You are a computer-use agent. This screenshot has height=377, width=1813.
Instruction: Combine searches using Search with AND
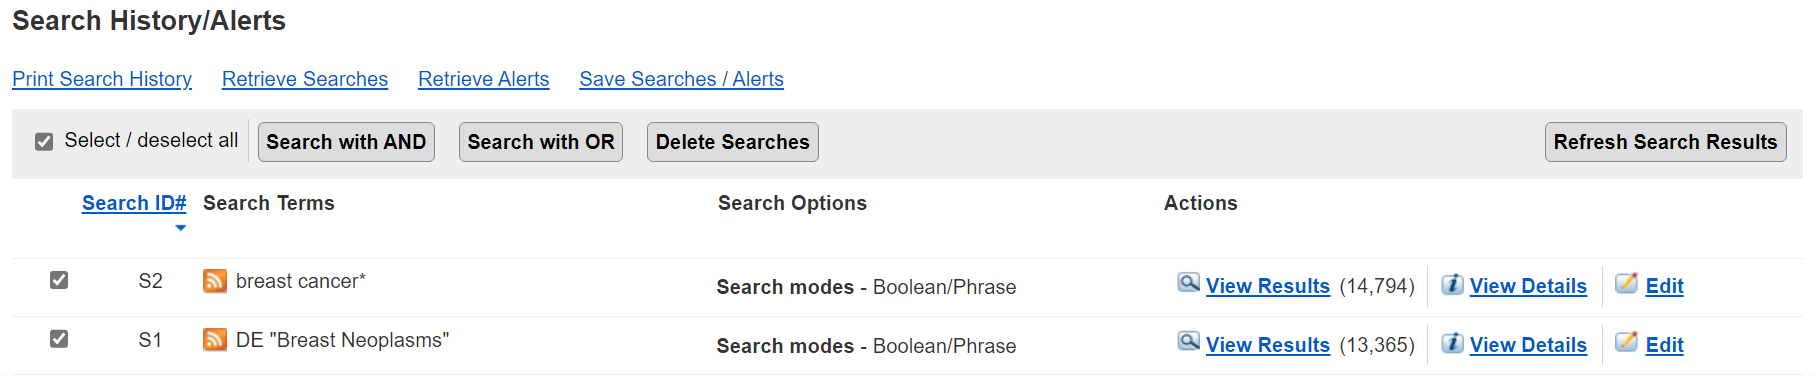point(346,142)
